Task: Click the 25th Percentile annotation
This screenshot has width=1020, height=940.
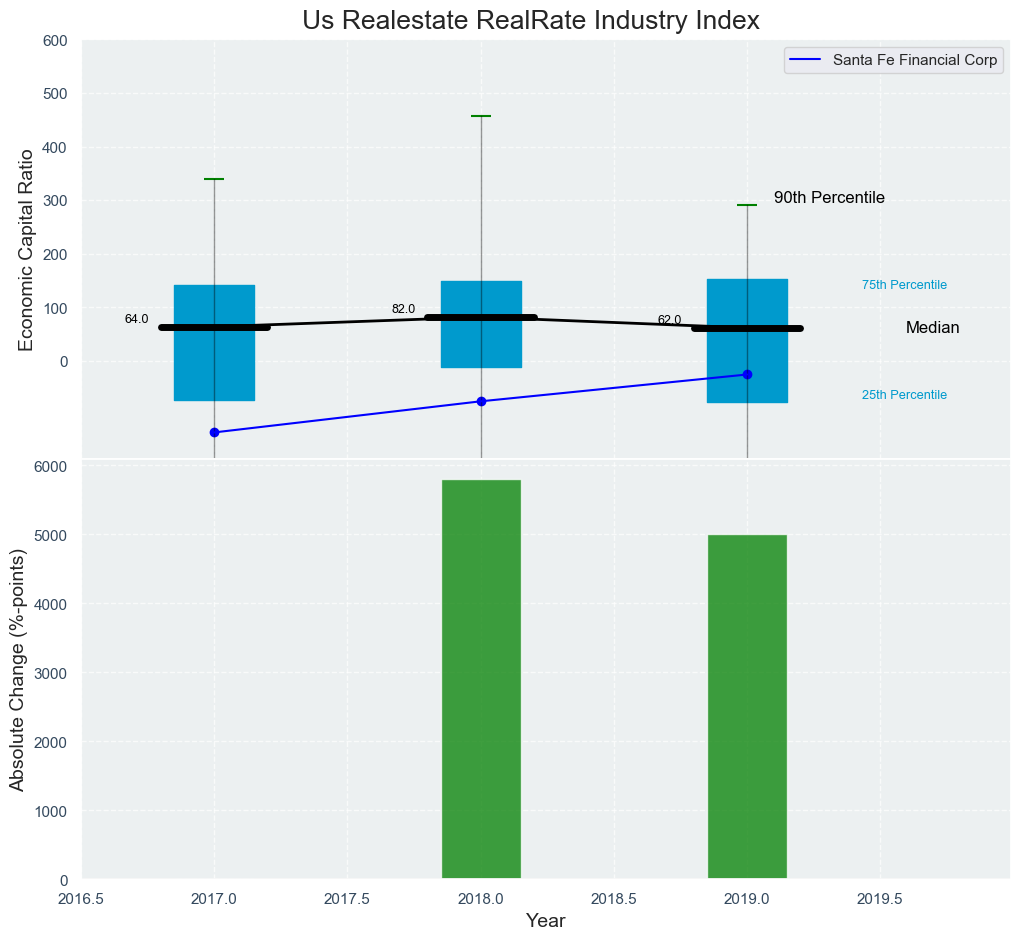Action: [904, 395]
